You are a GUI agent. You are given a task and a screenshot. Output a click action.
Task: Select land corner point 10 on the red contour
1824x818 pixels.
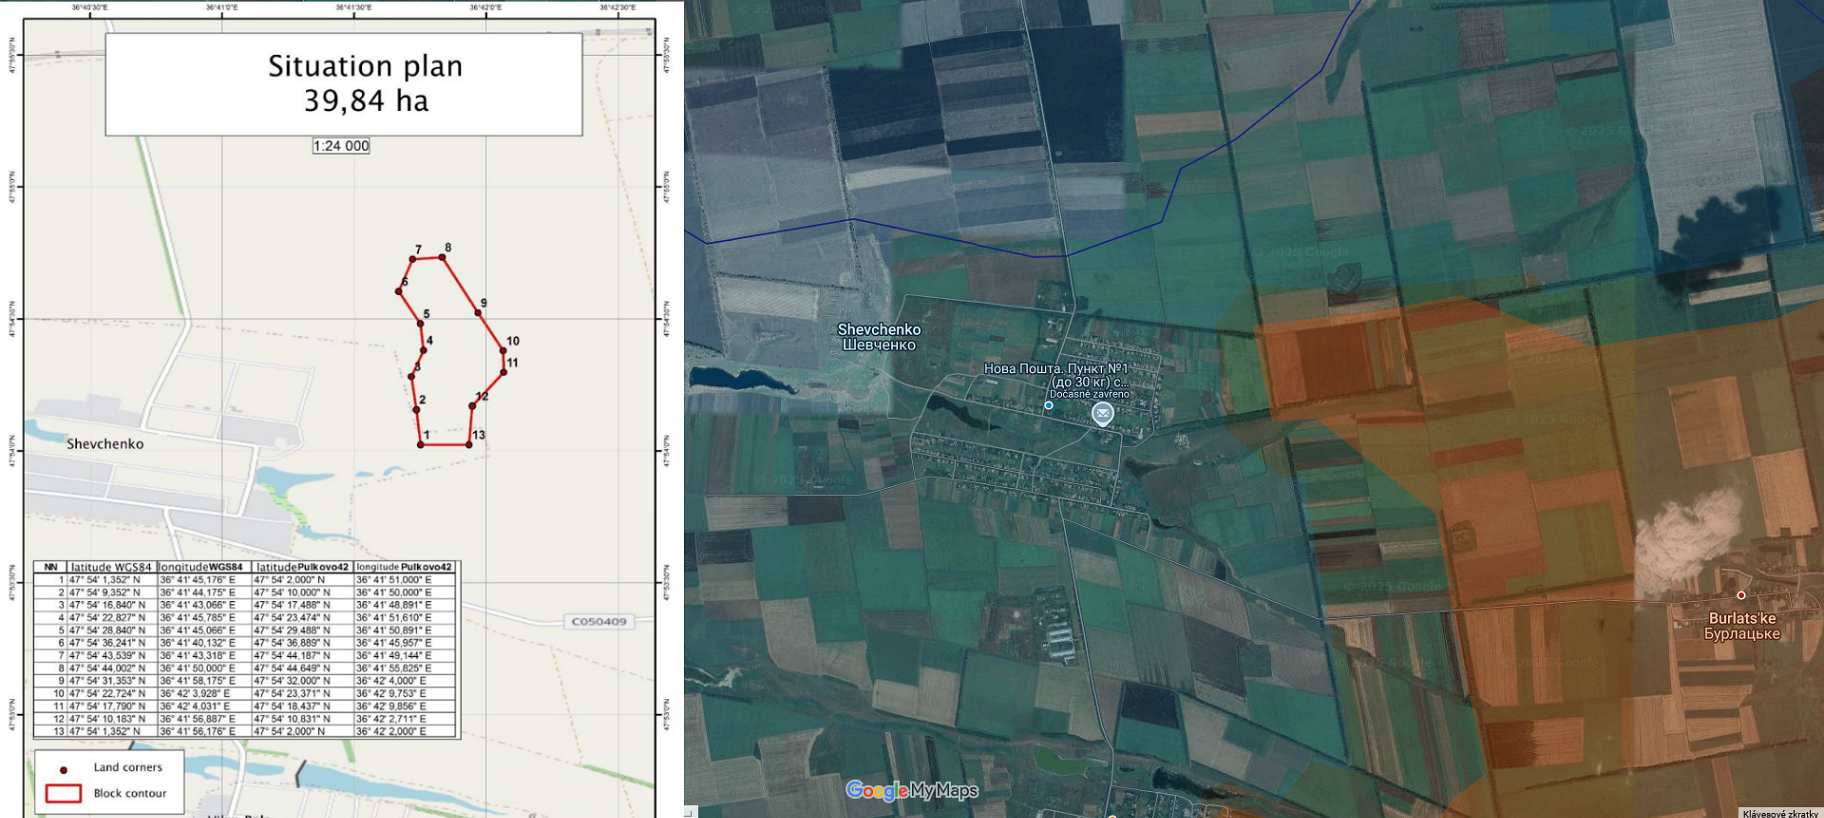point(503,351)
